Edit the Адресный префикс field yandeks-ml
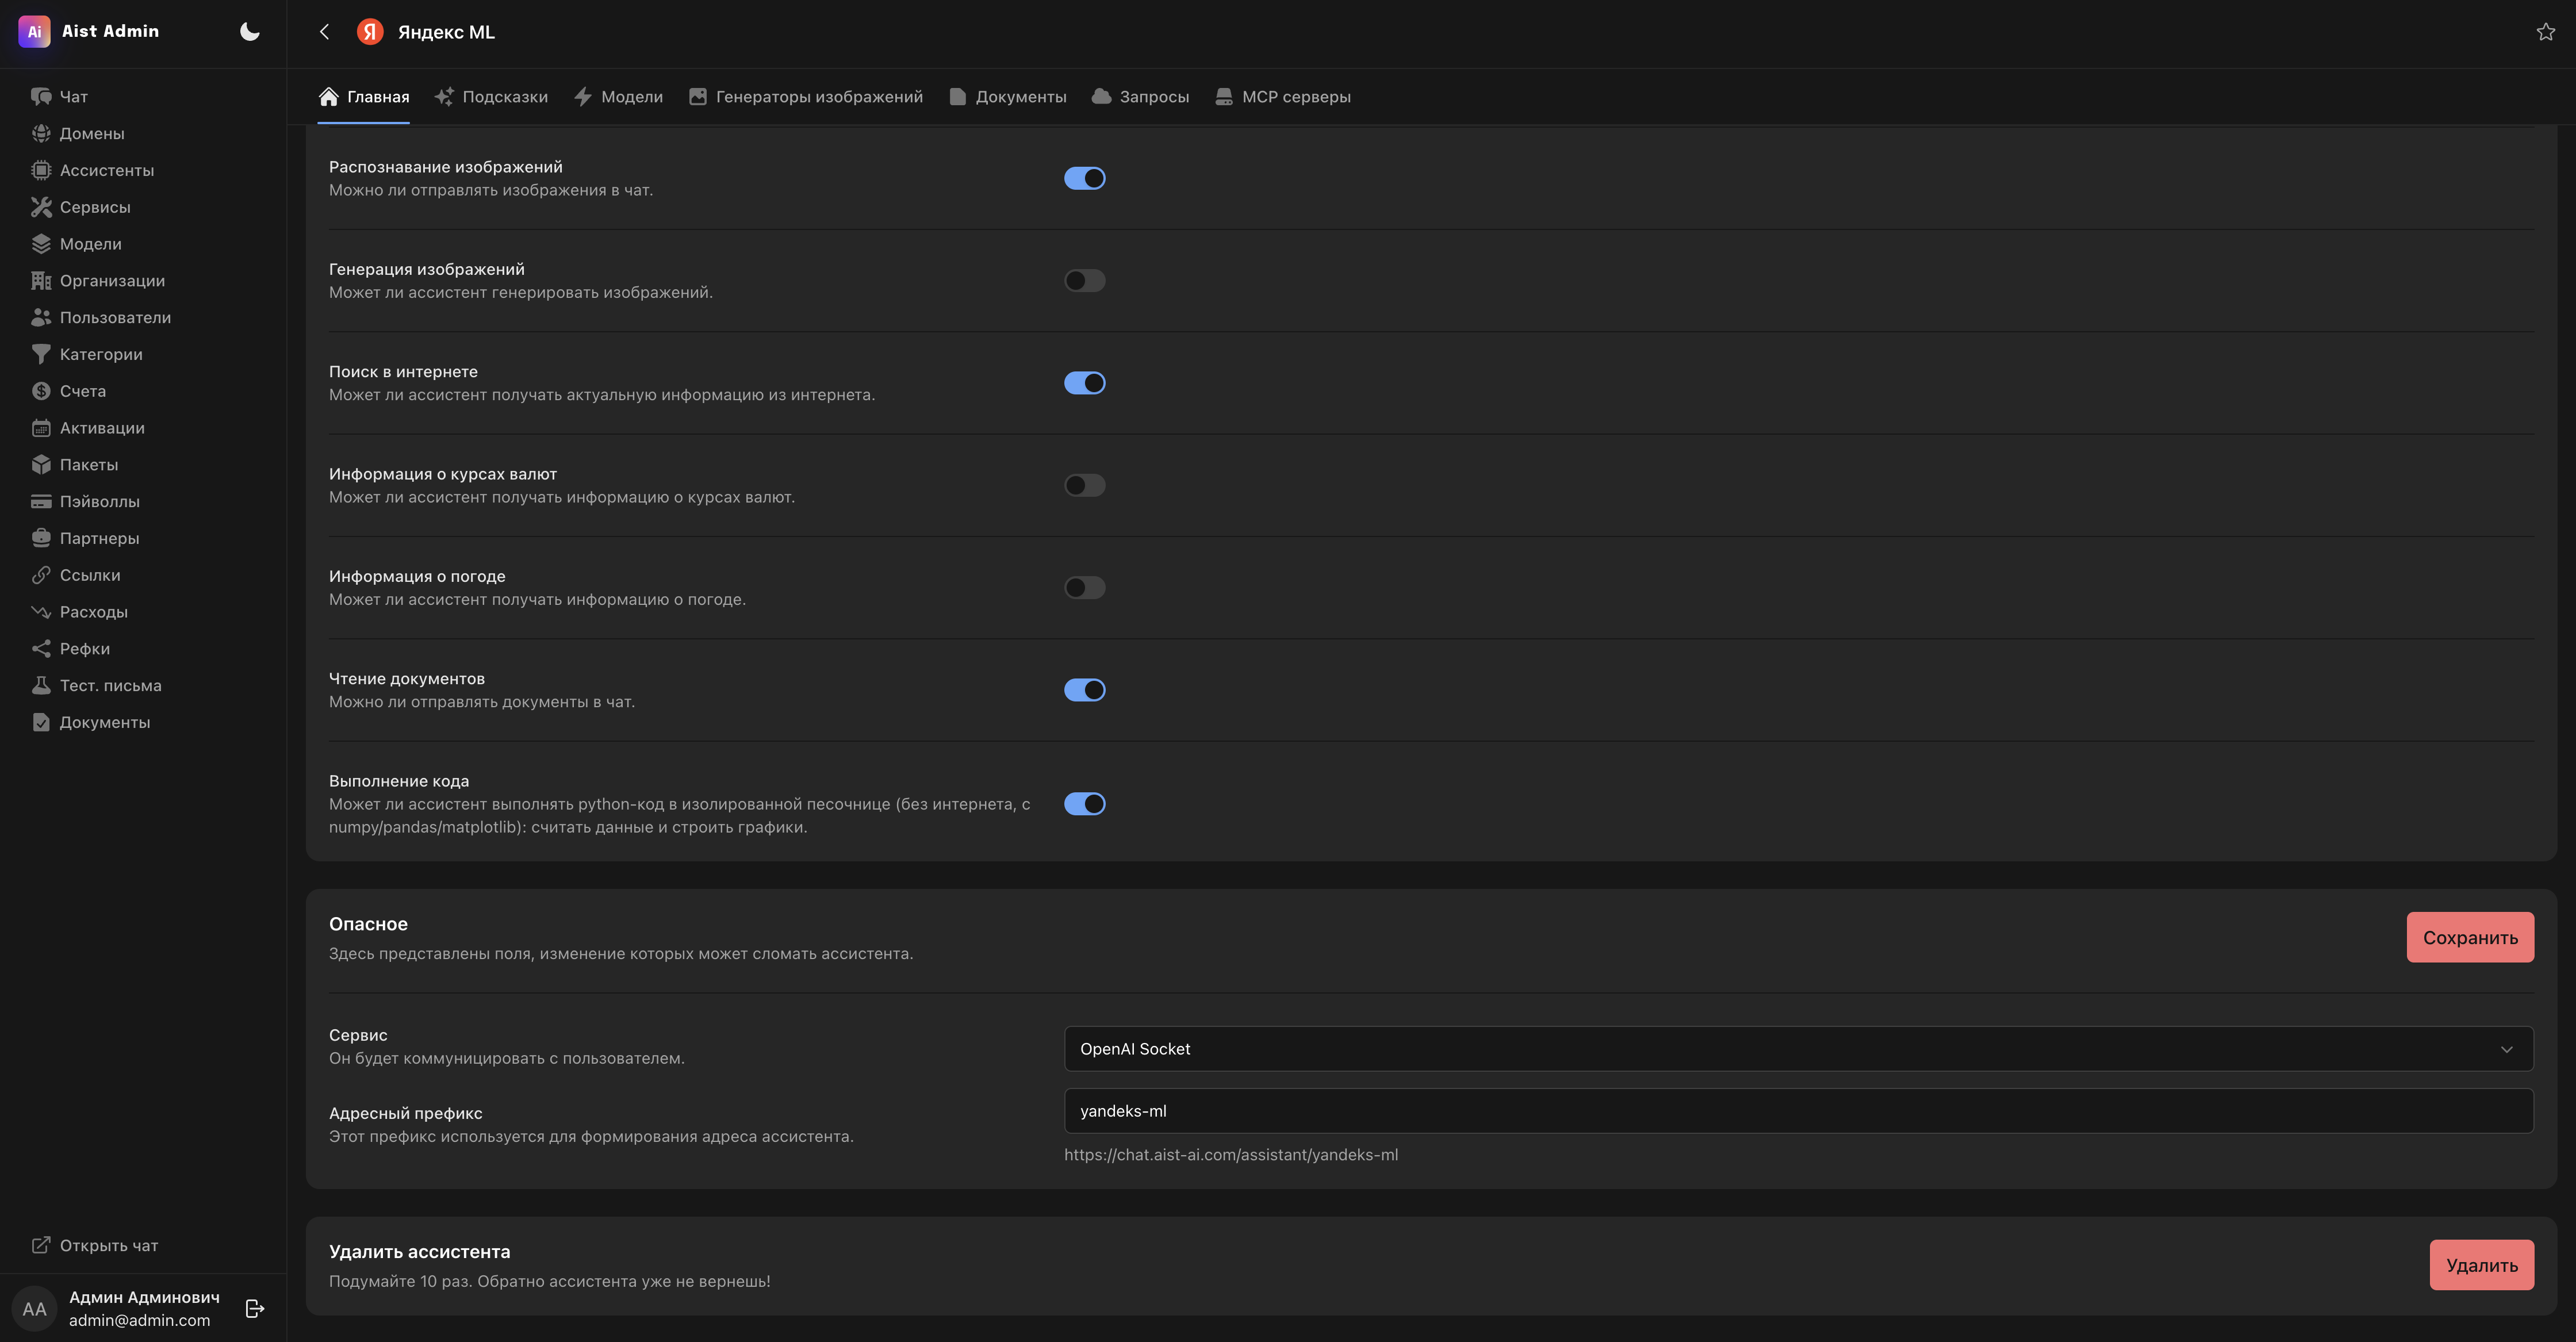The width and height of the screenshot is (2576, 1342). pyautogui.click(x=1798, y=1111)
